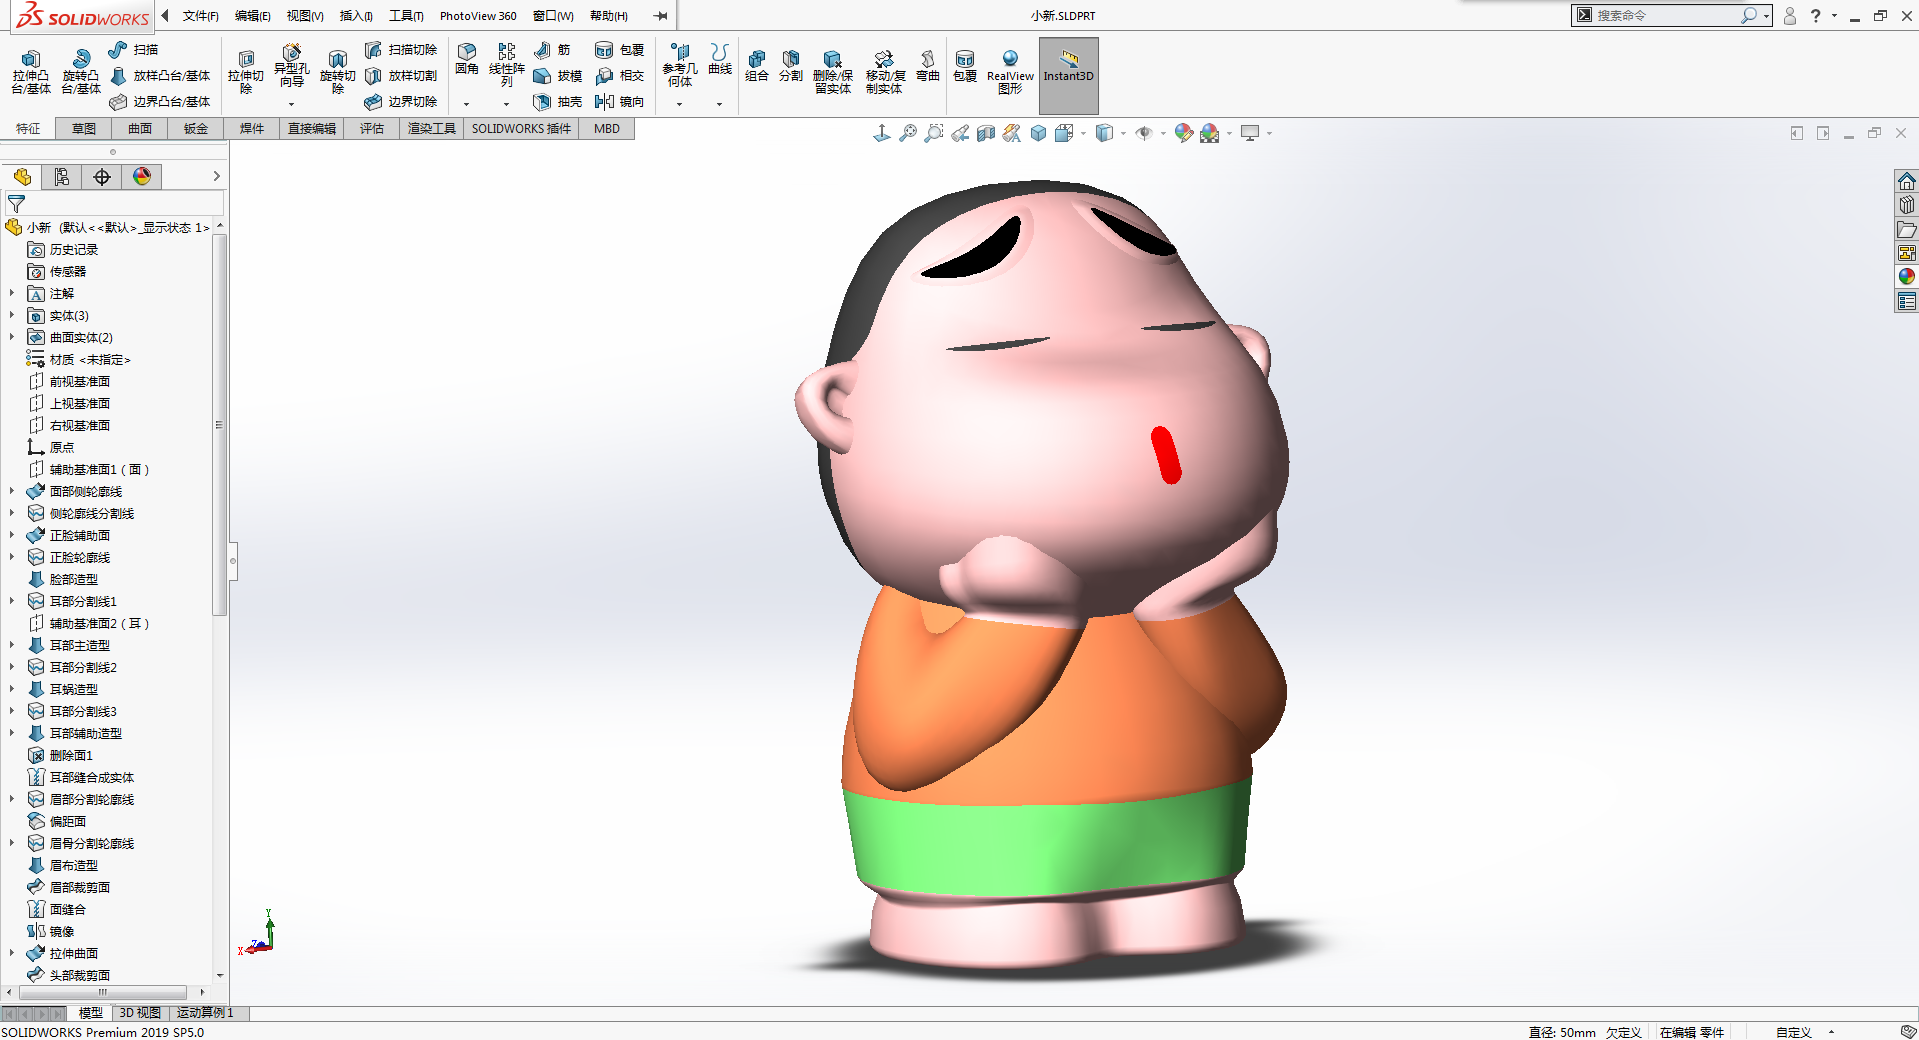Select the 边界切除 boundary cut tool

coord(401,102)
